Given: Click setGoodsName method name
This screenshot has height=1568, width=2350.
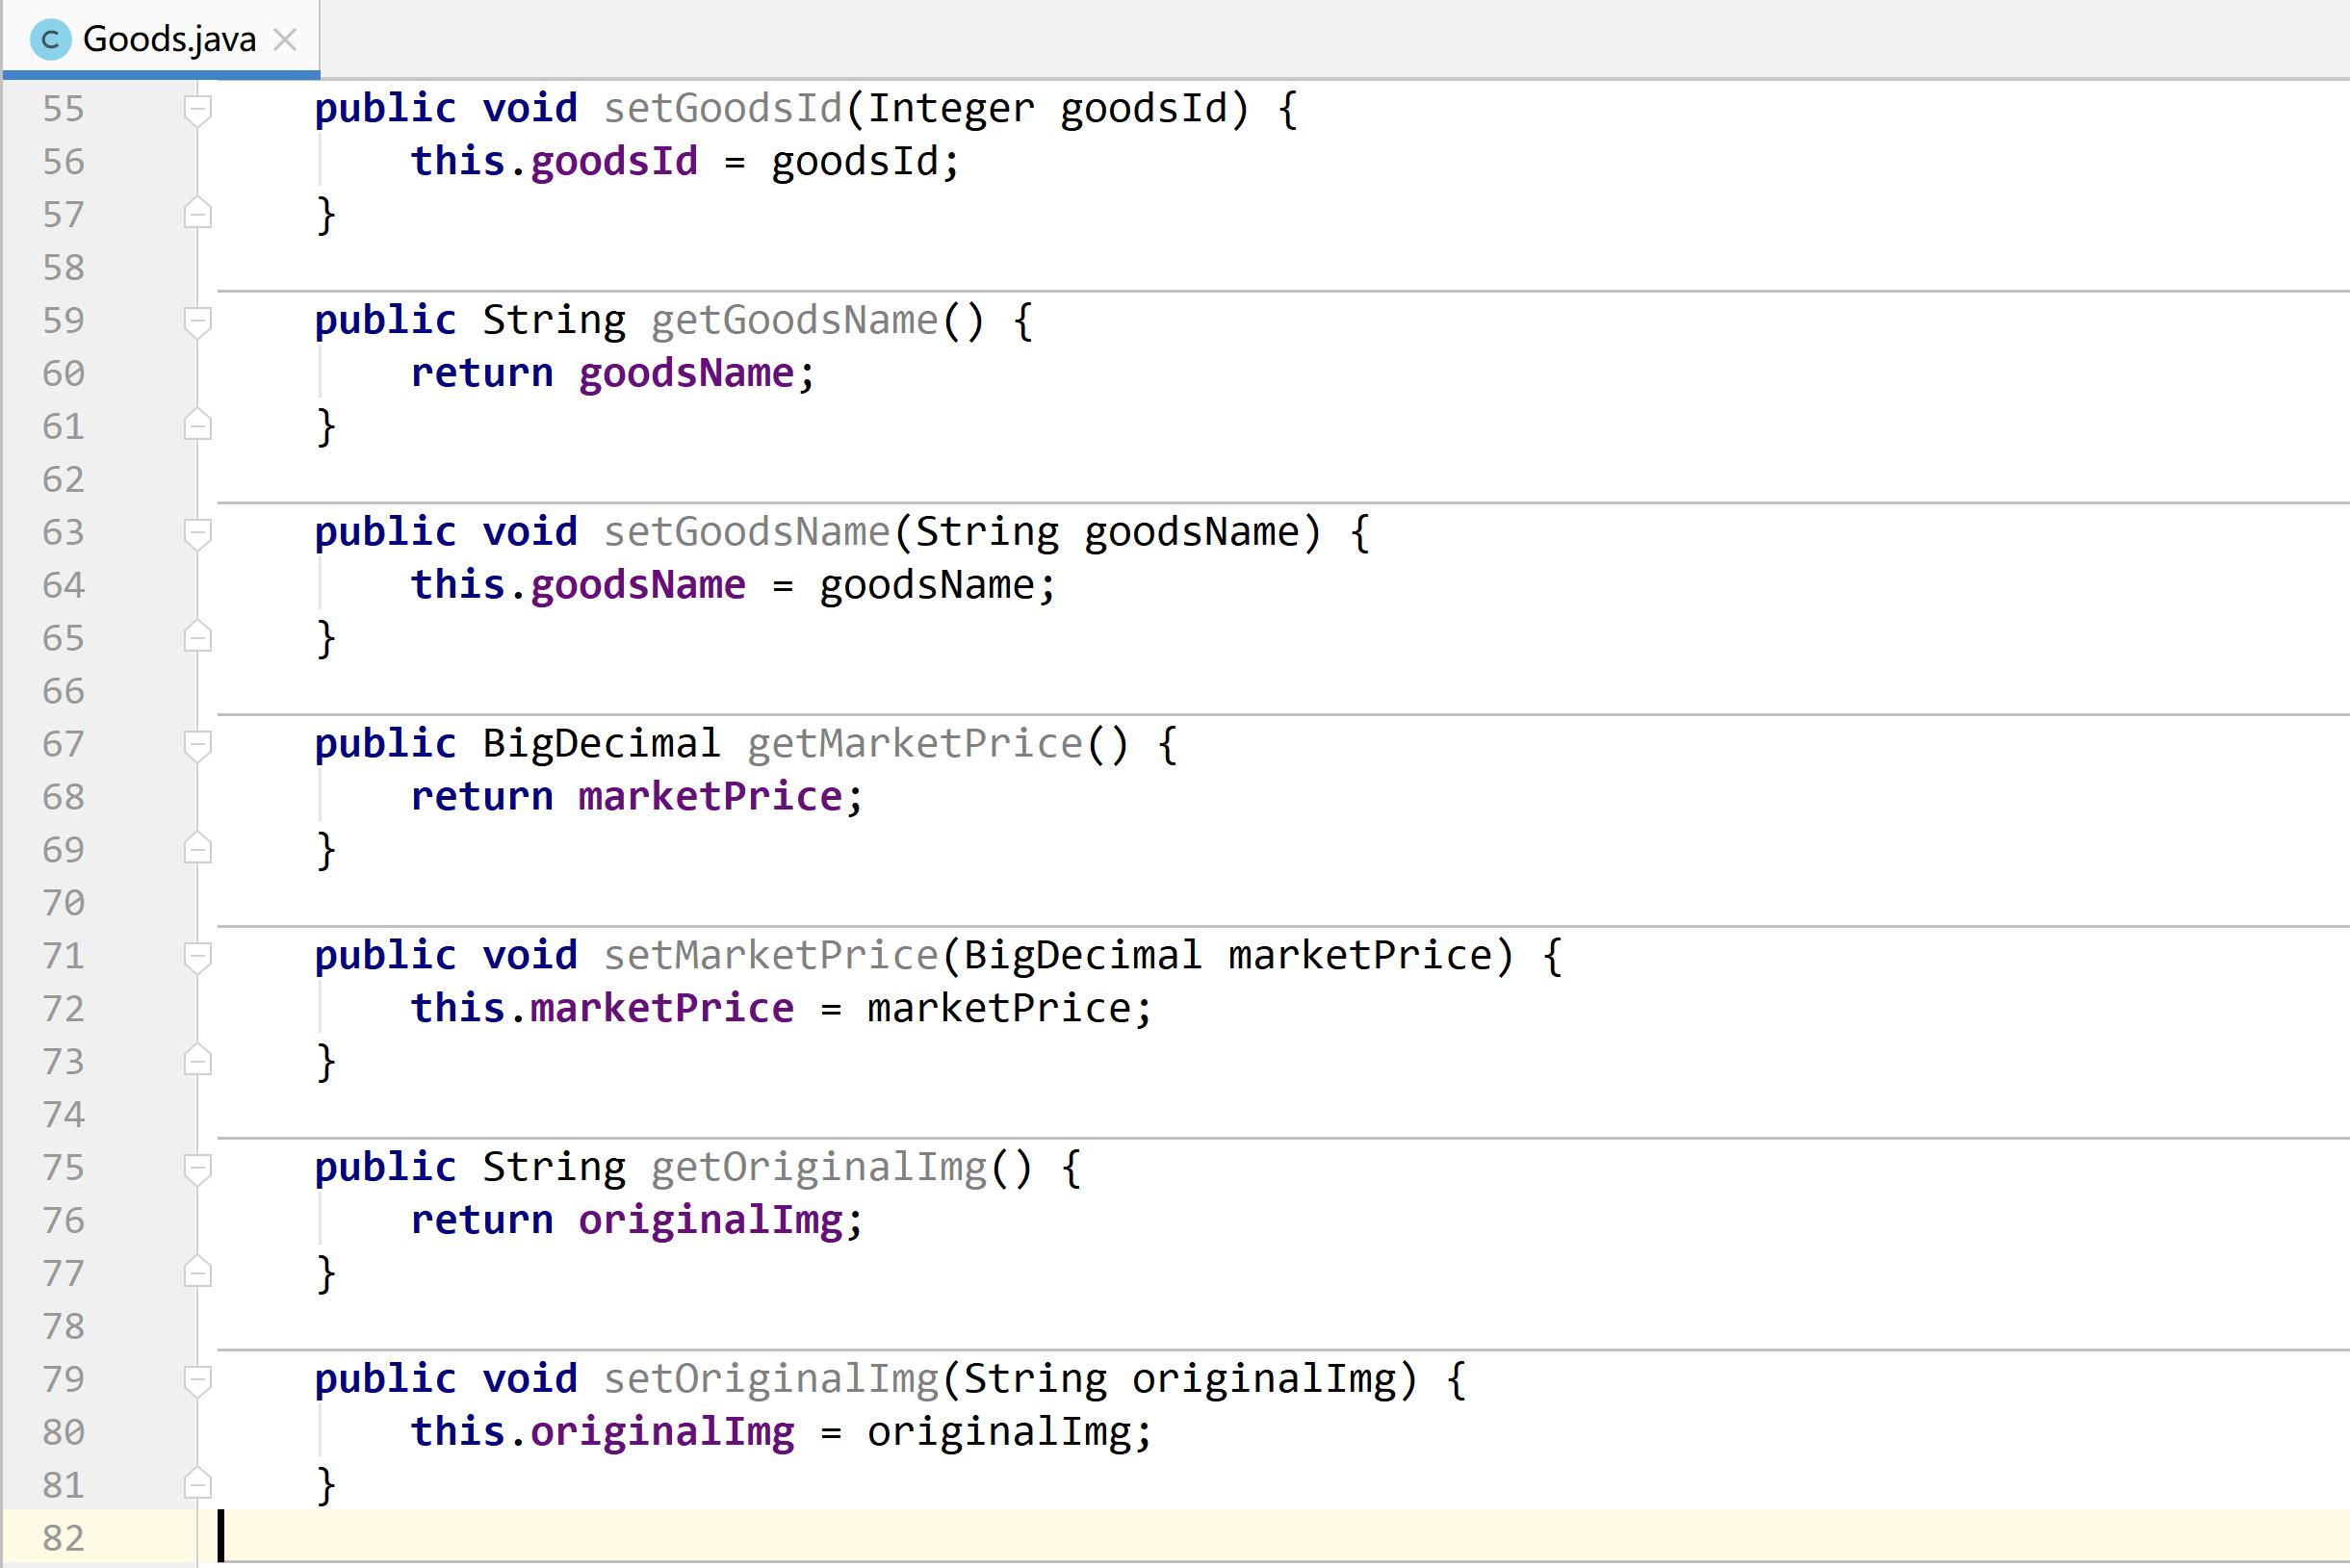Looking at the screenshot, I should pos(747,532).
